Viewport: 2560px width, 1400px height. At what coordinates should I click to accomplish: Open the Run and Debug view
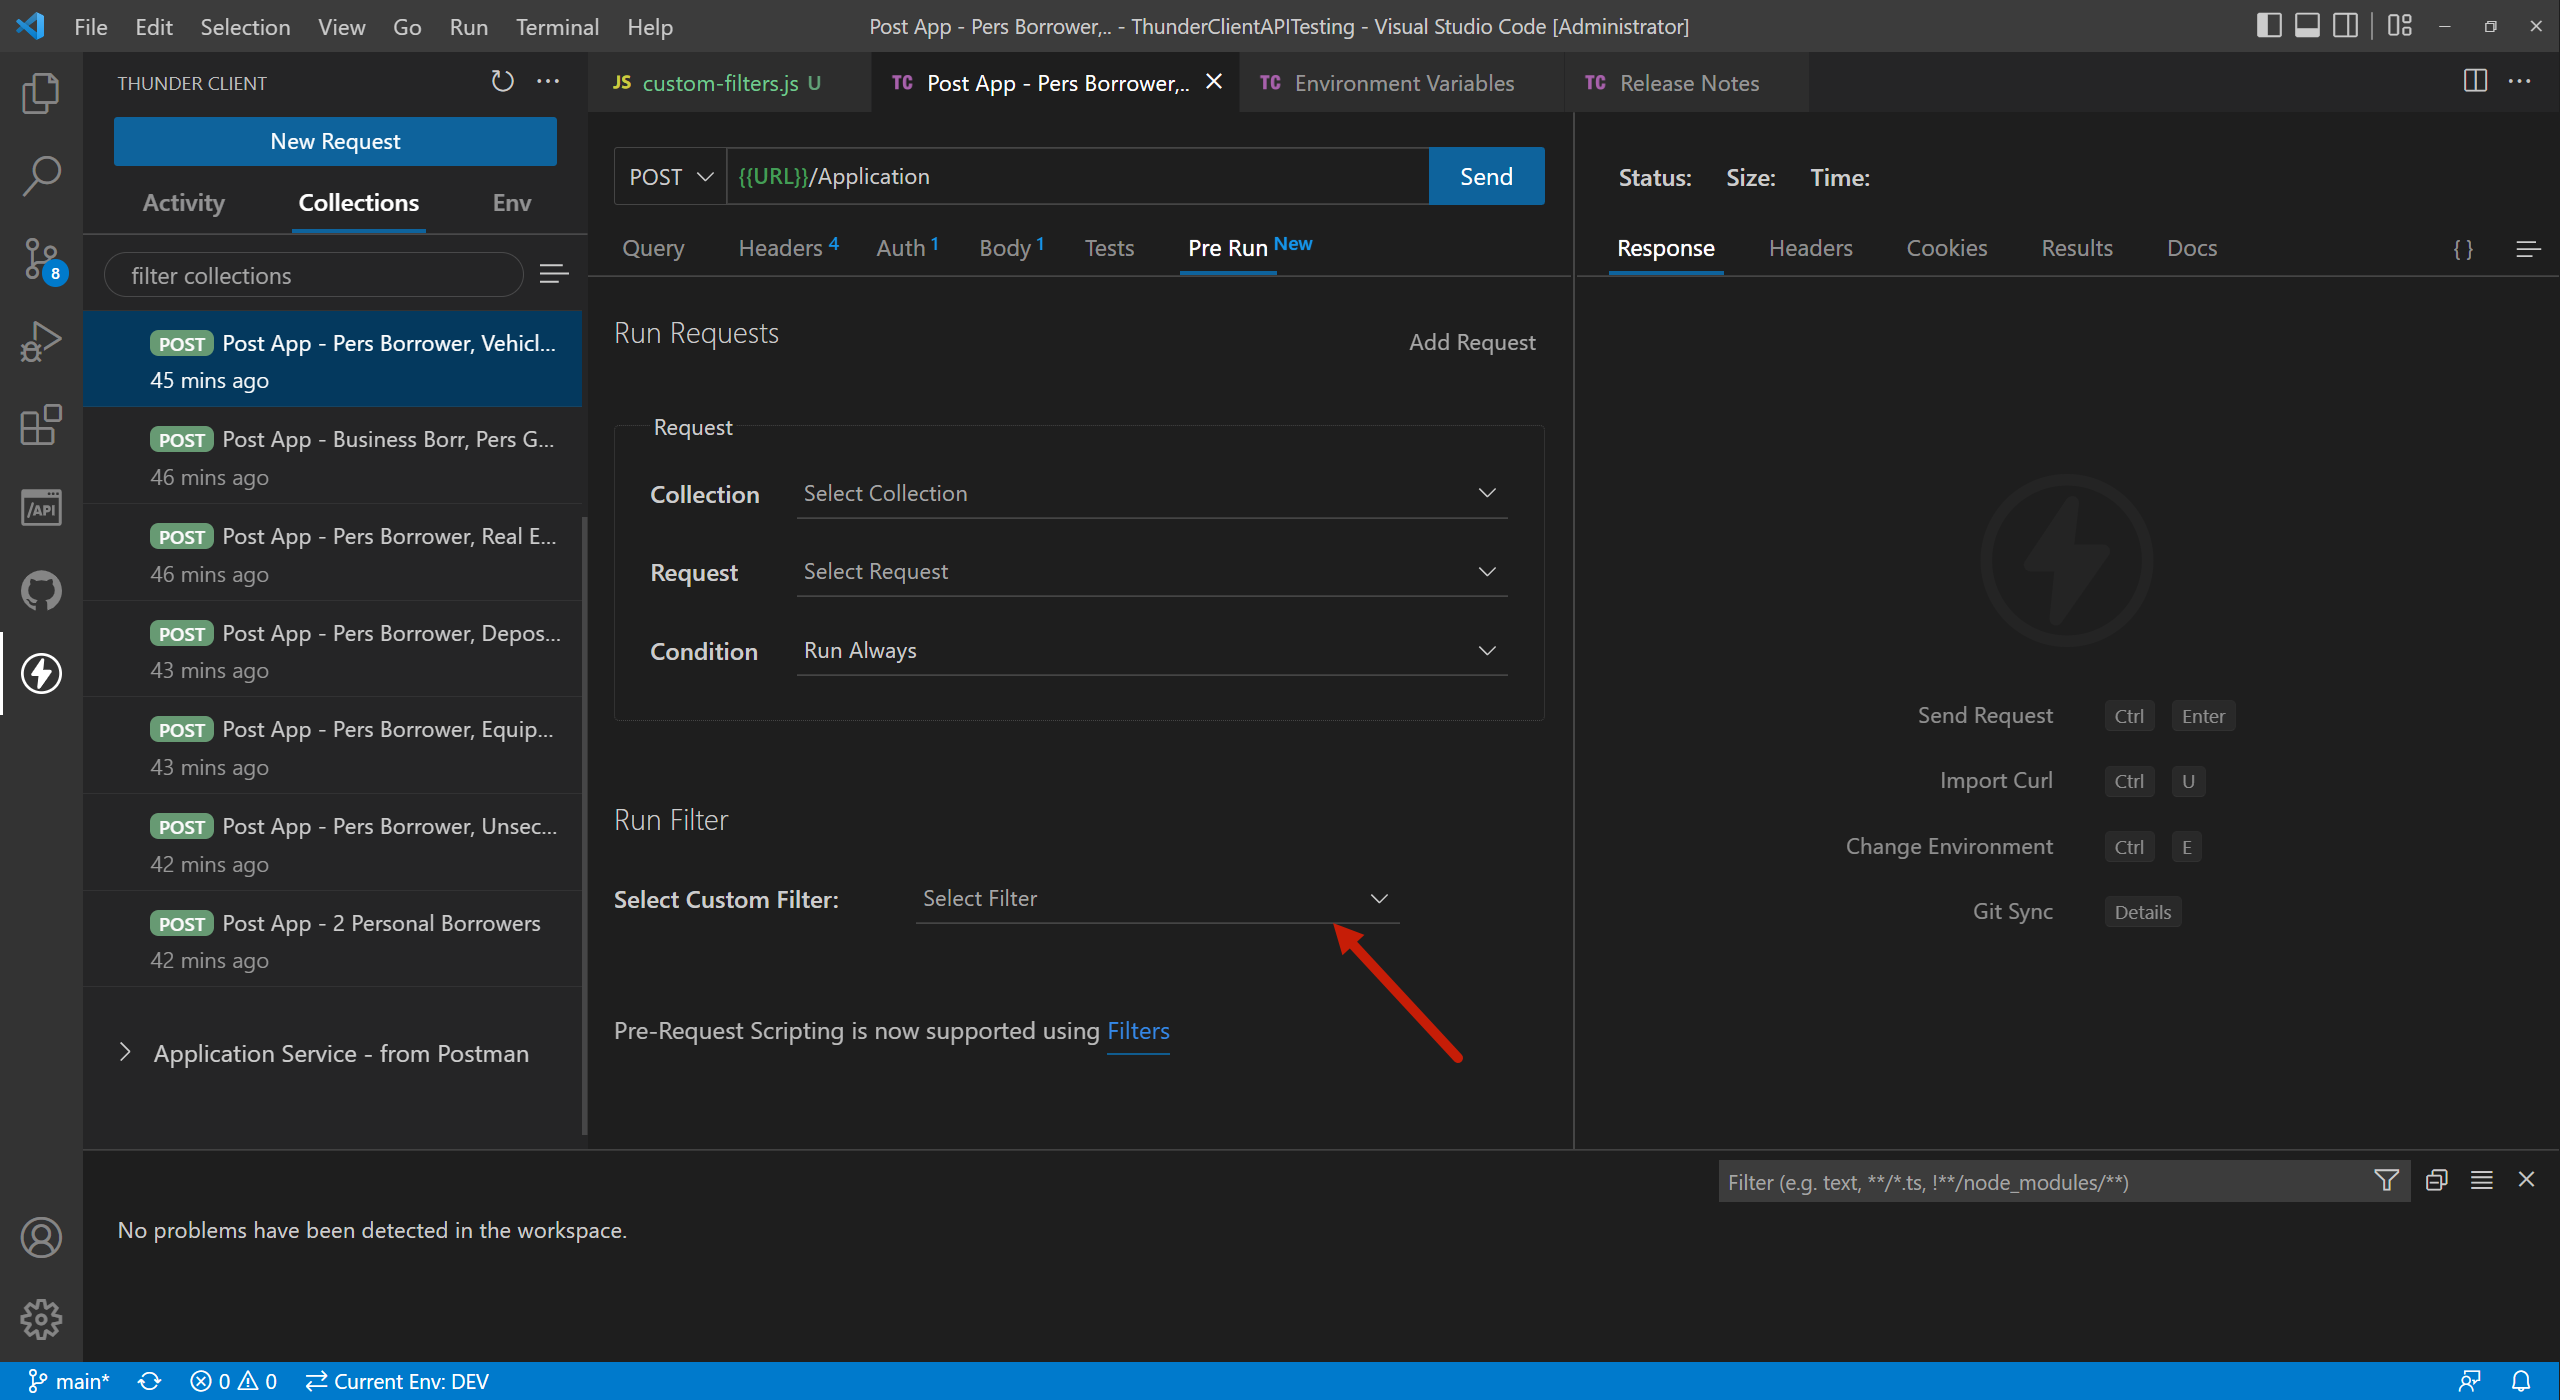(x=41, y=340)
